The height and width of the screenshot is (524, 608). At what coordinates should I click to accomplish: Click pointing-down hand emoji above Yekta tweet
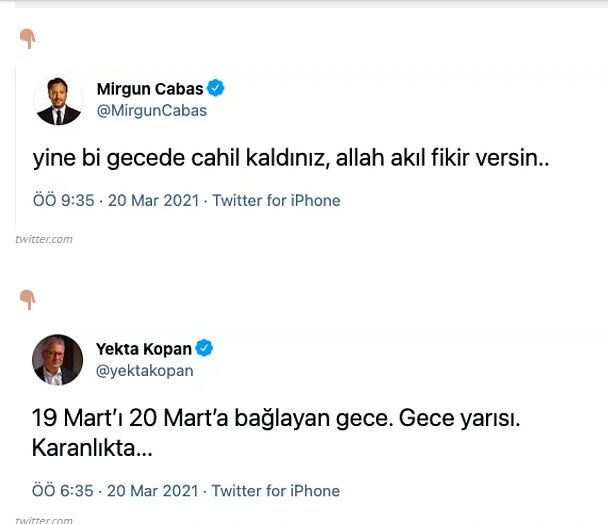(x=28, y=299)
